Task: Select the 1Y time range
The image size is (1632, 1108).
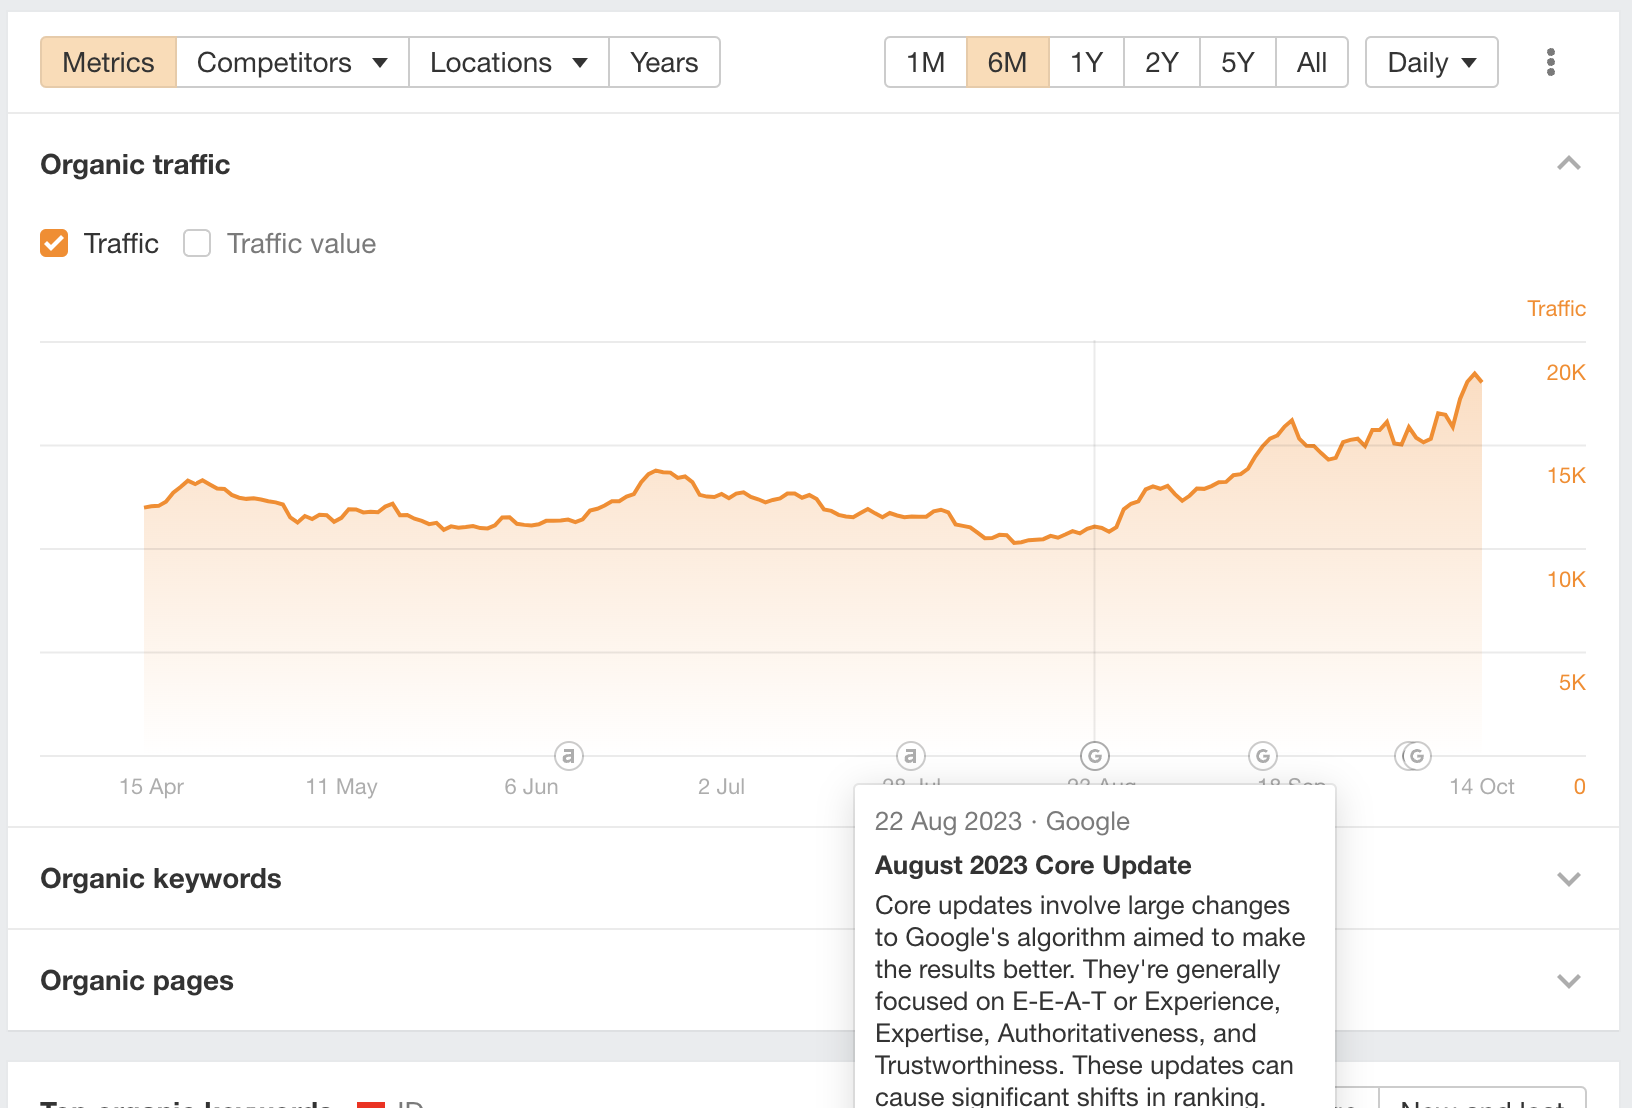Action: pyautogui.click(x=1086, y=62)
